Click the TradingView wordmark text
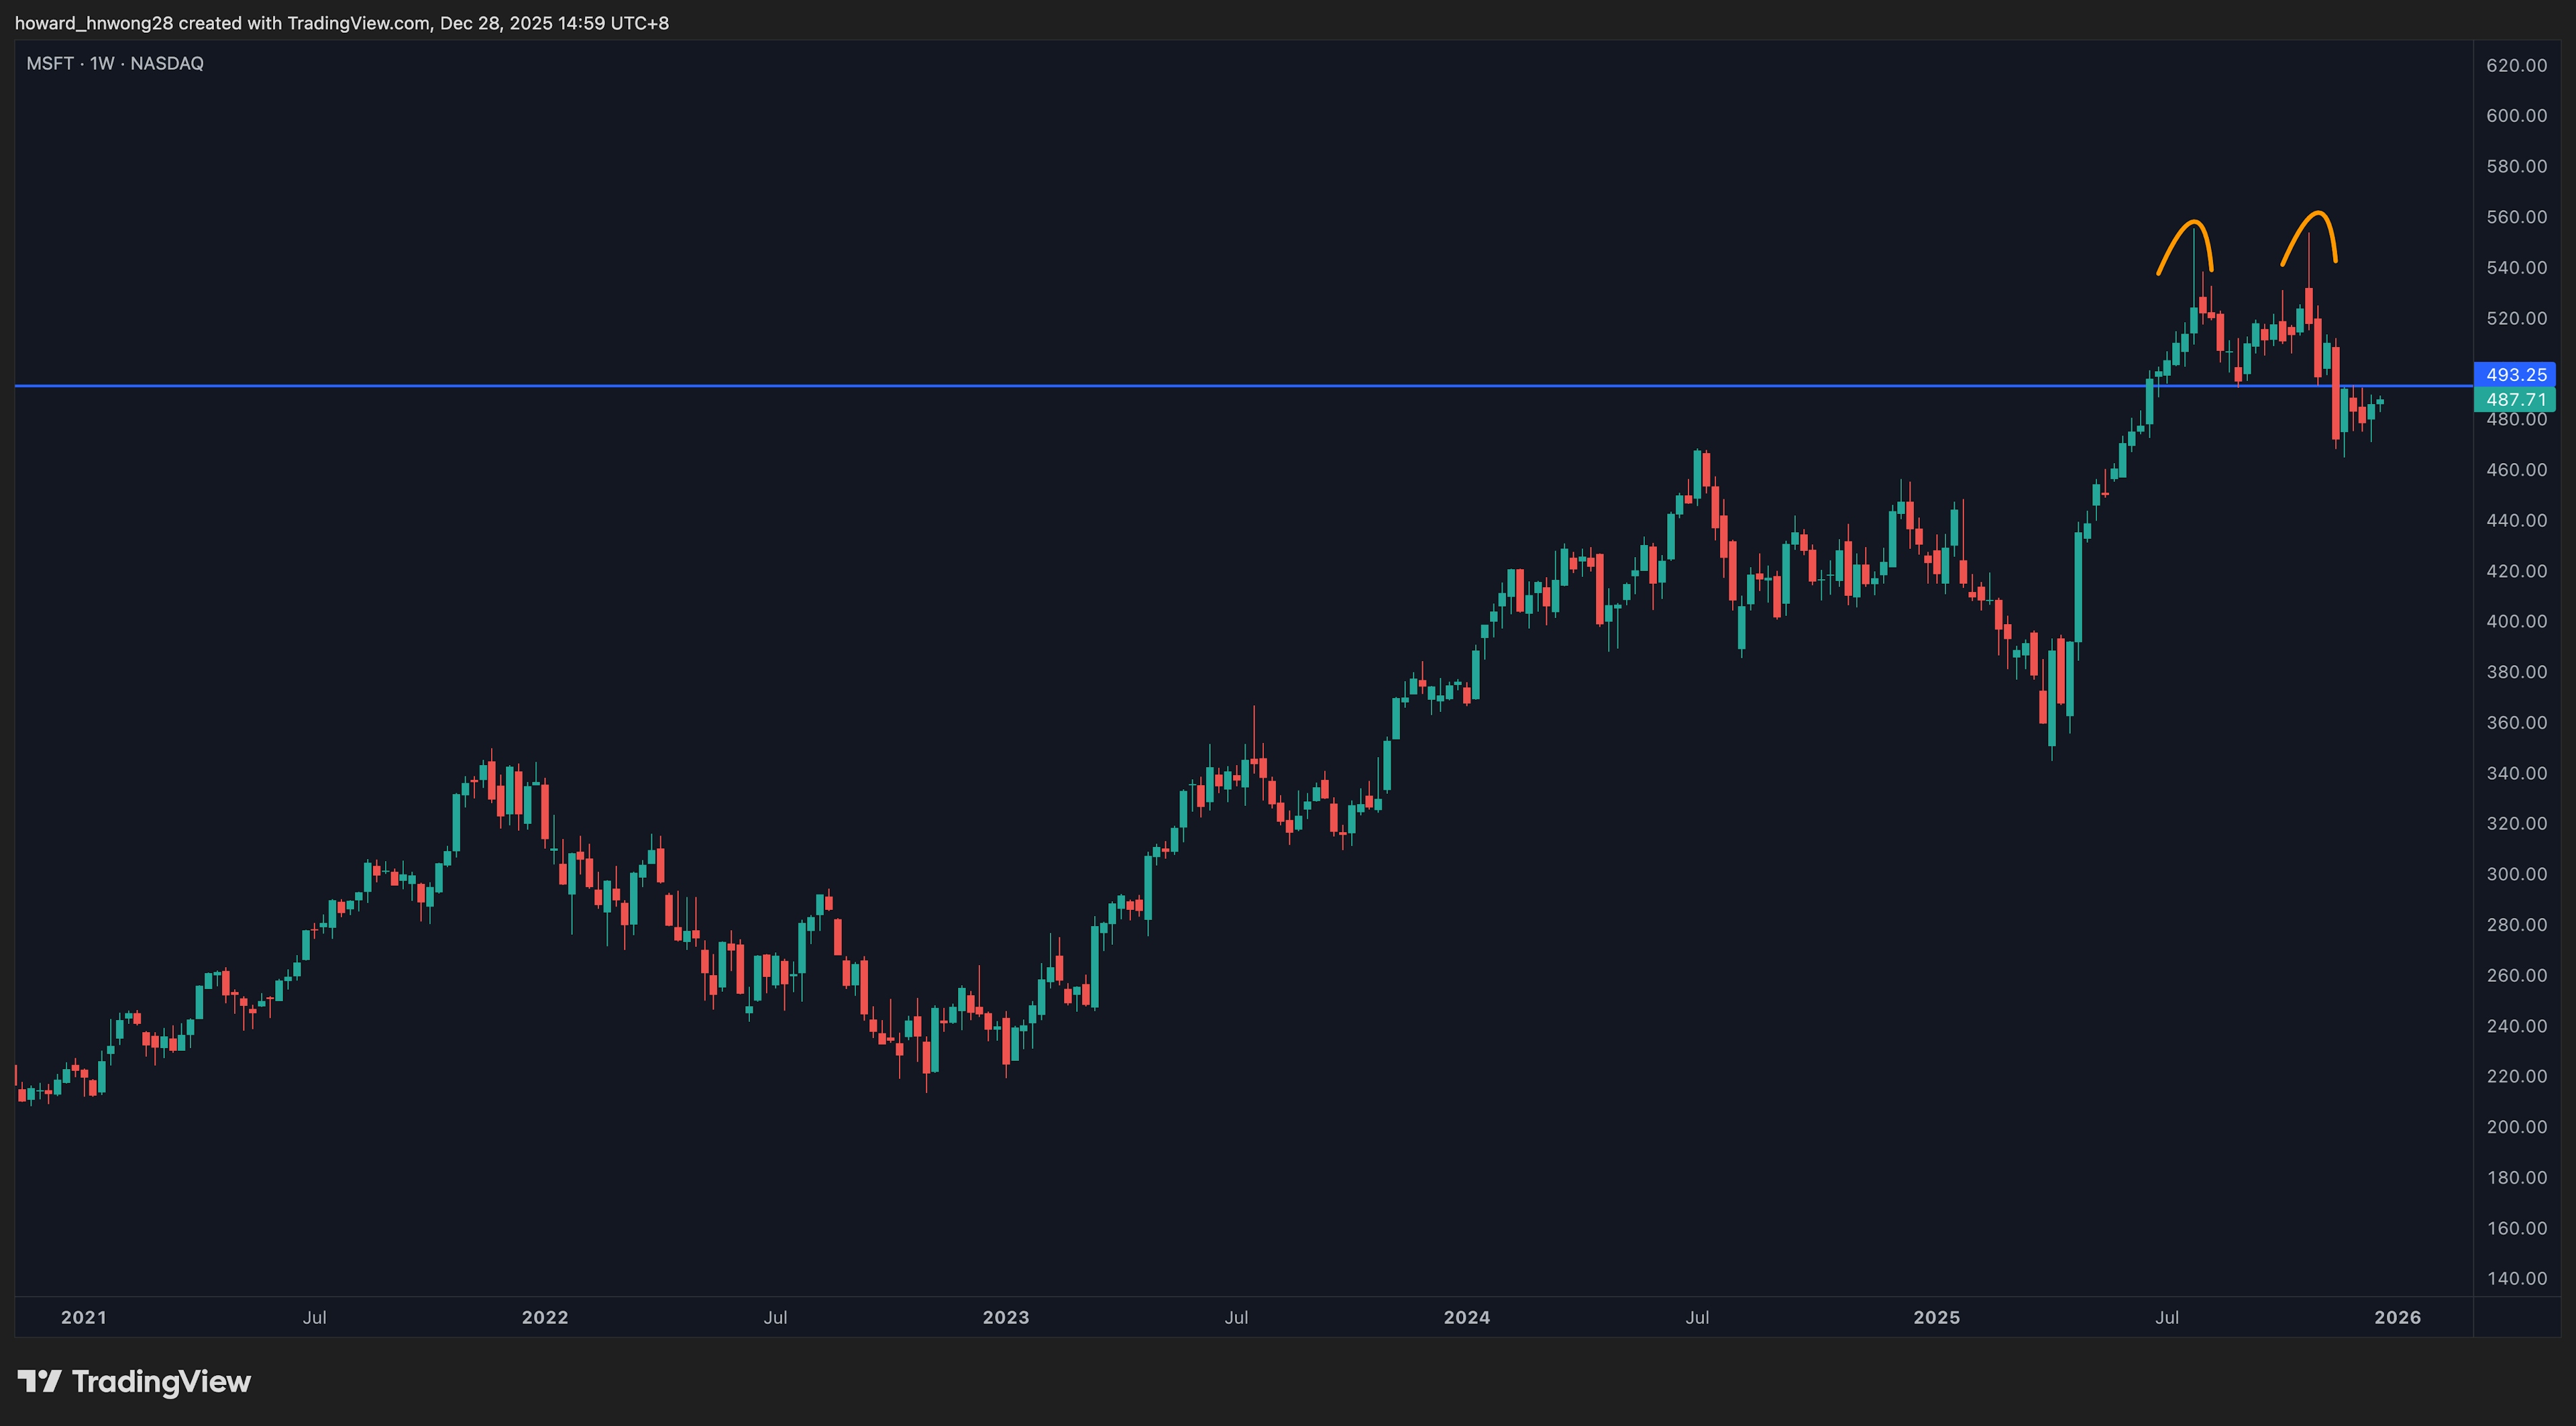The height and width of the screenshot is (1426, 2576). [161, 1381]
